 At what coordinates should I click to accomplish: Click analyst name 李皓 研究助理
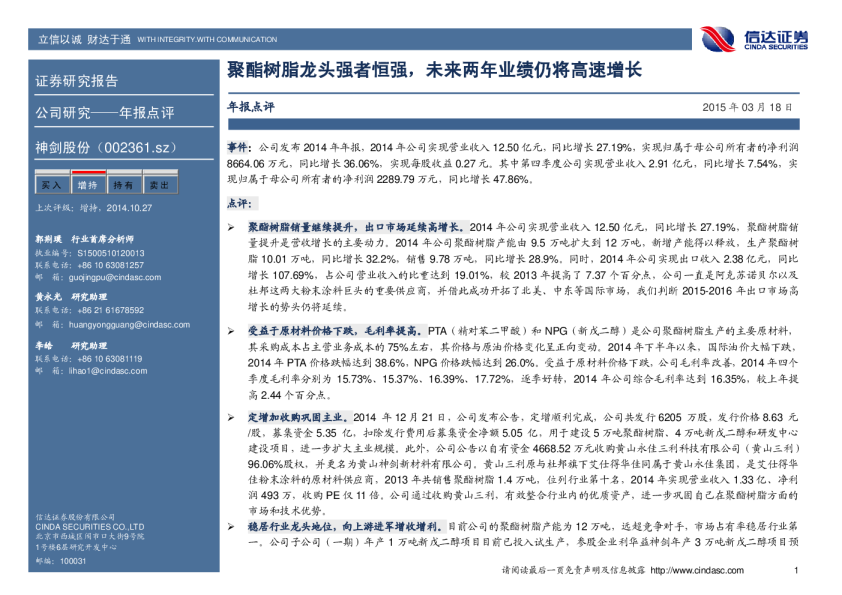click(71, 346)
